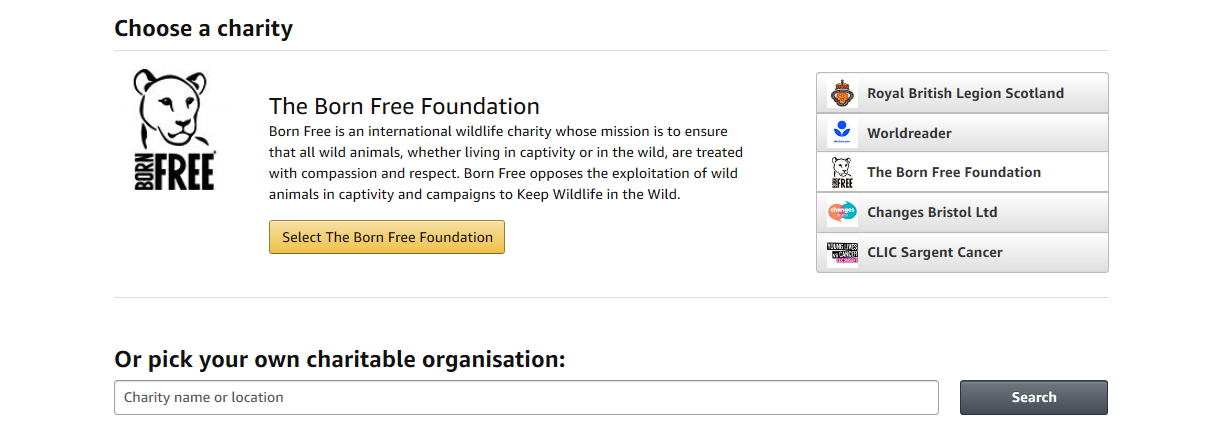
Task: Click the Worldreader logo icon
Action: click(842, 133)
